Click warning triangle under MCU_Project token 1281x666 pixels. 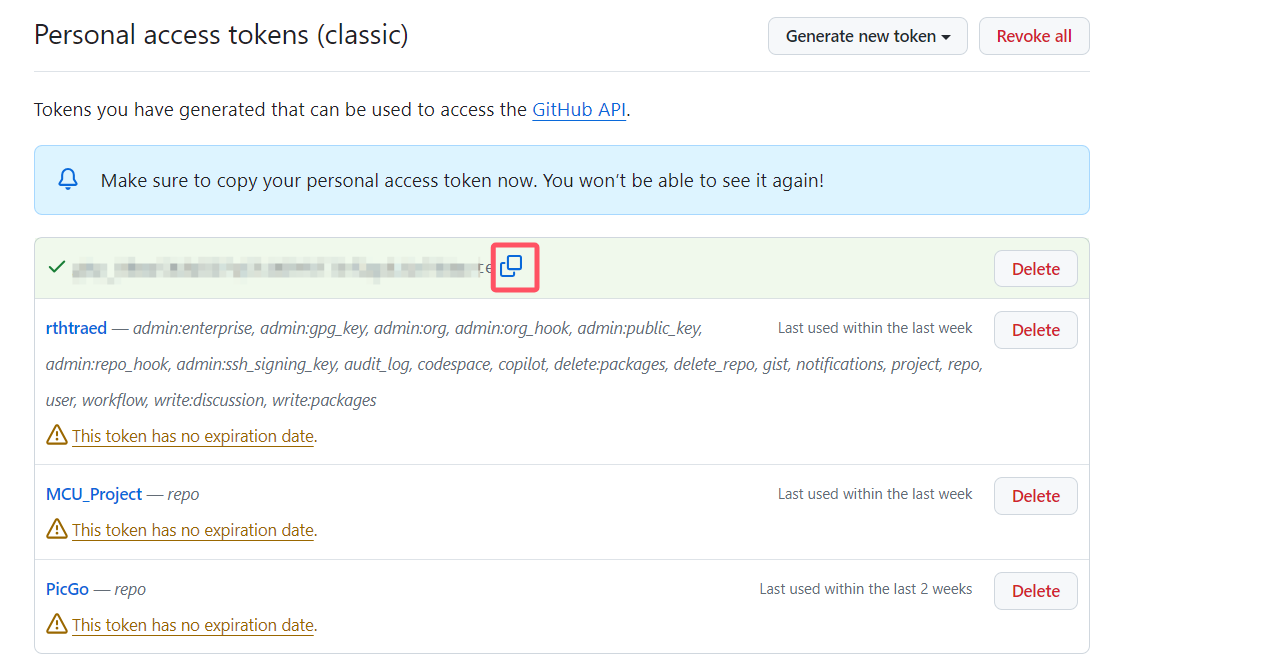(x=57, y=529)
